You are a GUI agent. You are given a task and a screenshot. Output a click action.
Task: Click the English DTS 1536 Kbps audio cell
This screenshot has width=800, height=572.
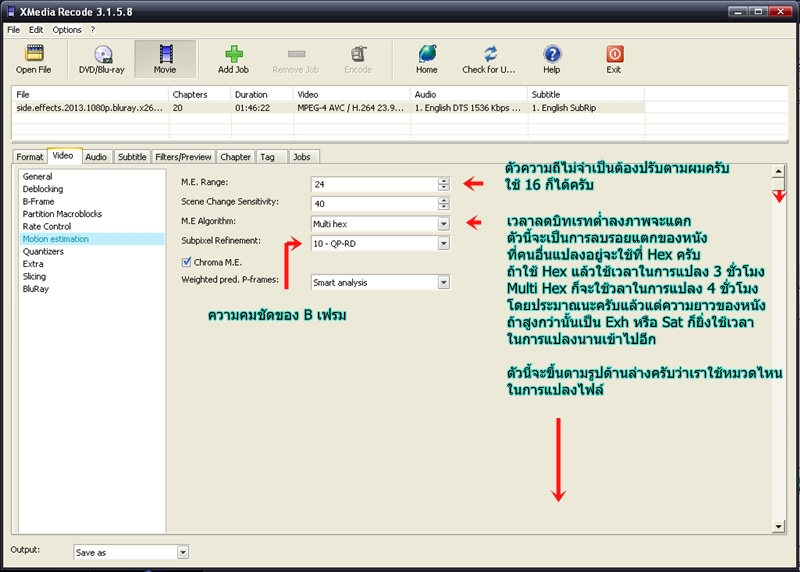pyautogui.click(x=468, y=108)
